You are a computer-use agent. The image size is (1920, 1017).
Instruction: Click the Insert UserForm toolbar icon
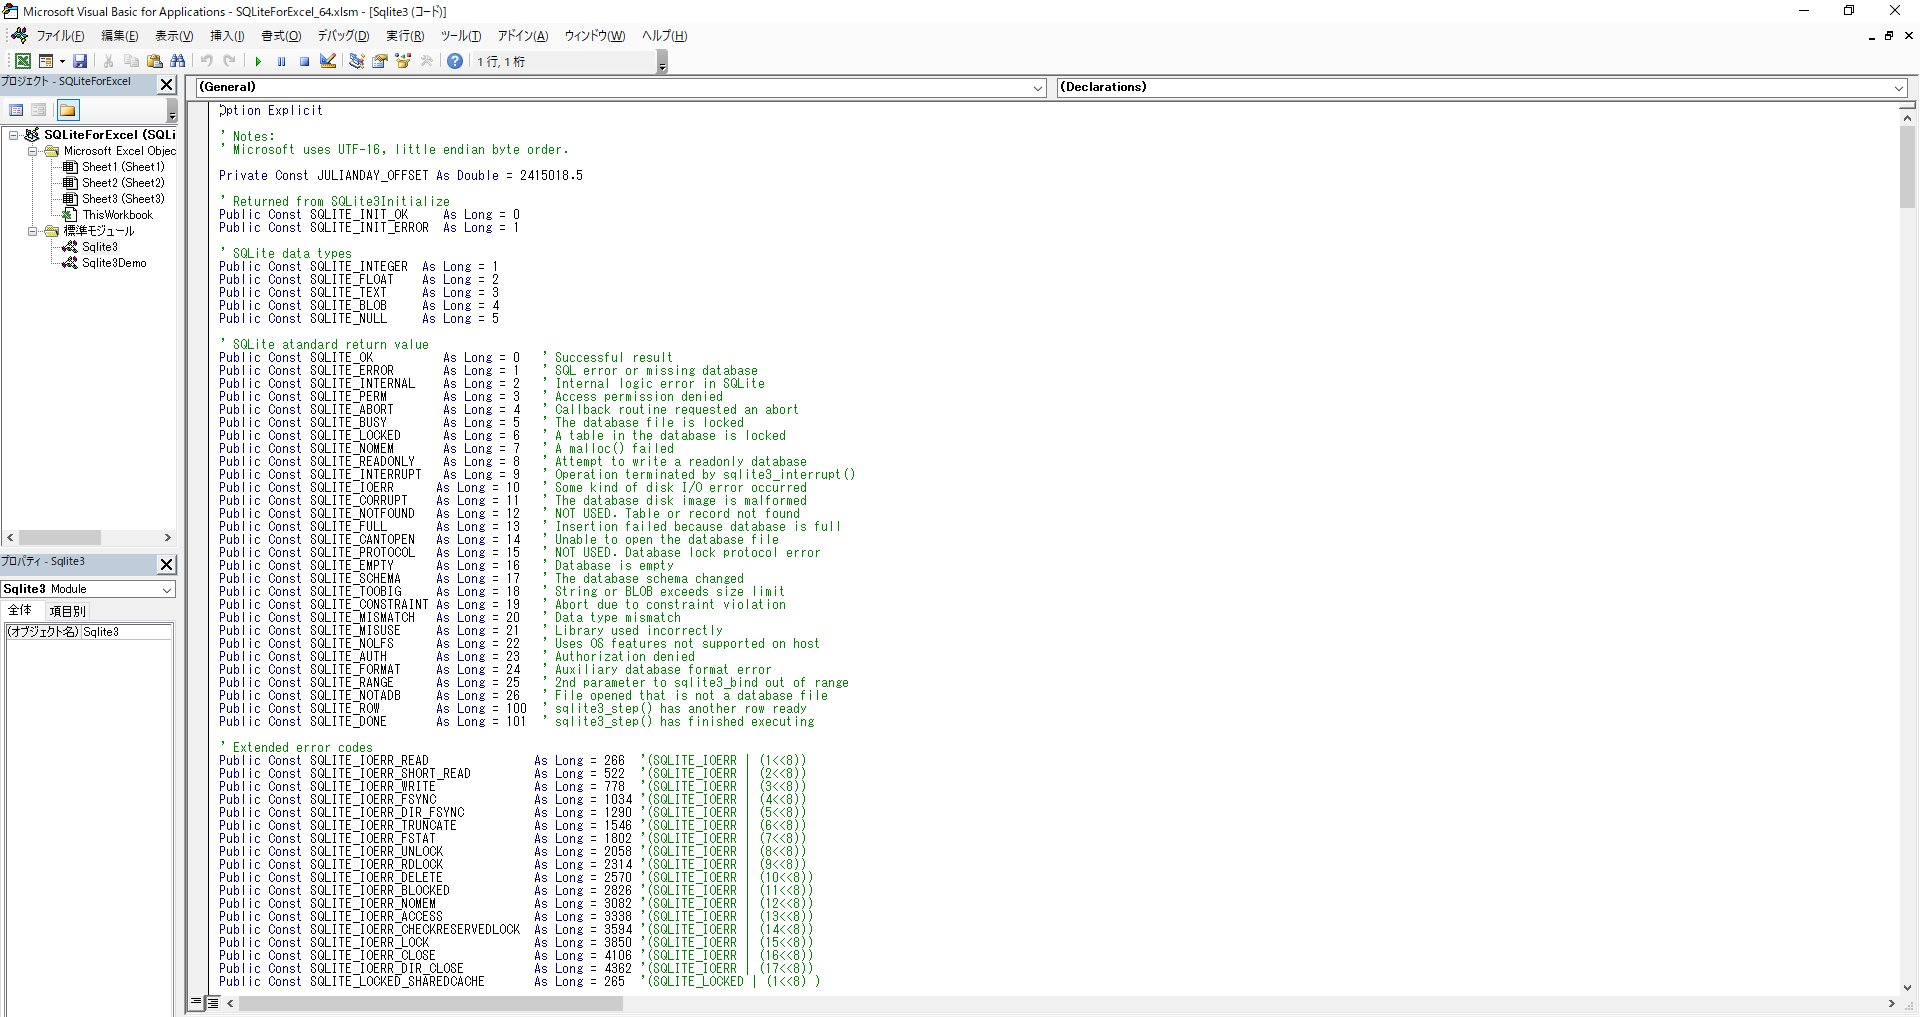[x=45, y=61]
